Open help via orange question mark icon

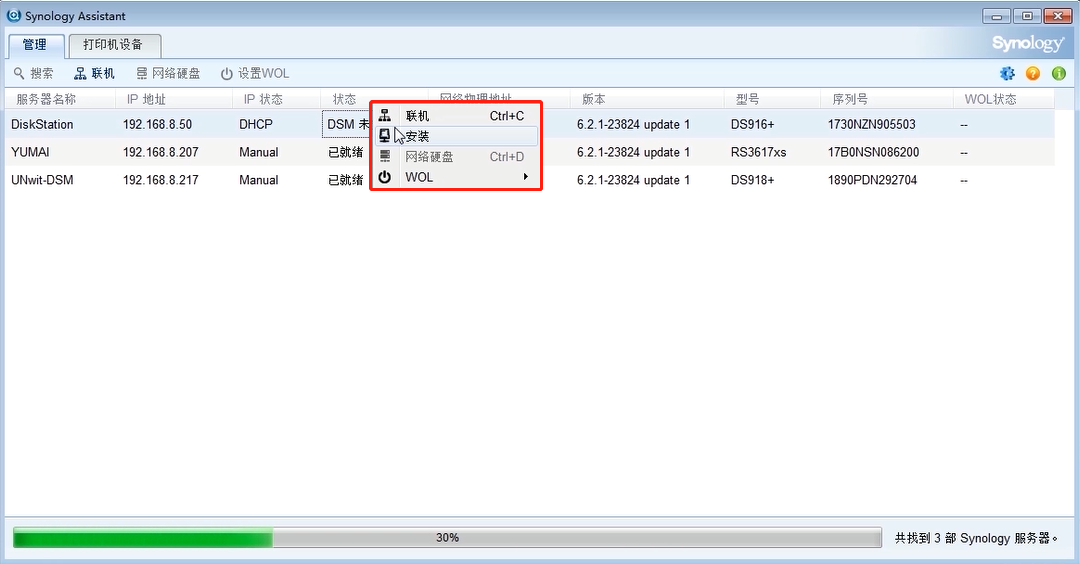(1033, 74)
